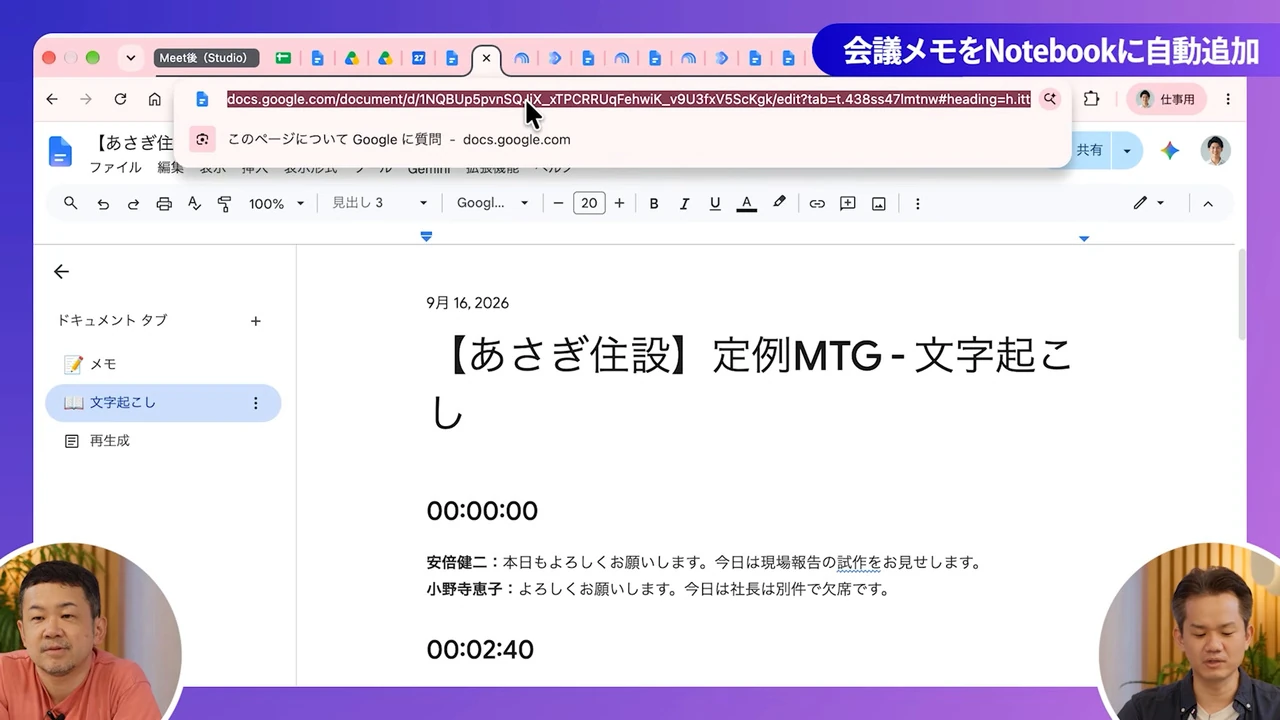Open the zoom 100% dropdown
This screenshot has width=1280, height=720.
(277, 203)
